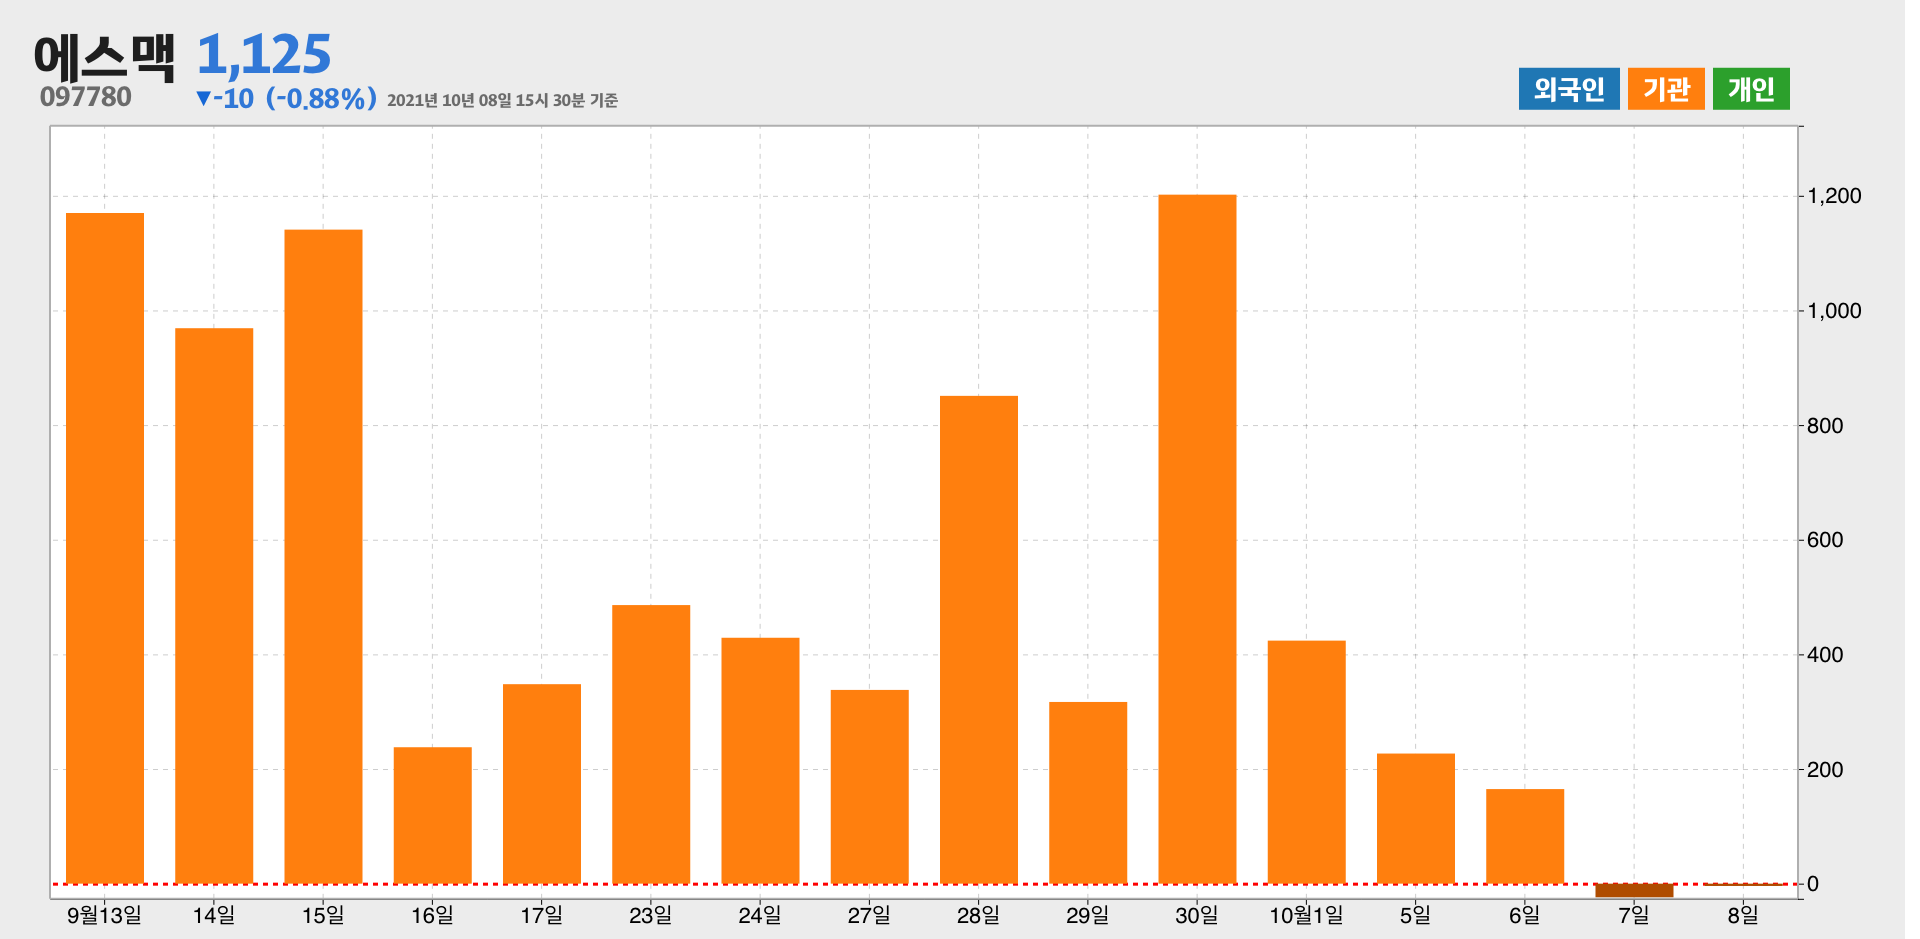The height and width of the screenshot is (939, 1920).
Task: Select the 17일 orange bar
Action: 542,784
